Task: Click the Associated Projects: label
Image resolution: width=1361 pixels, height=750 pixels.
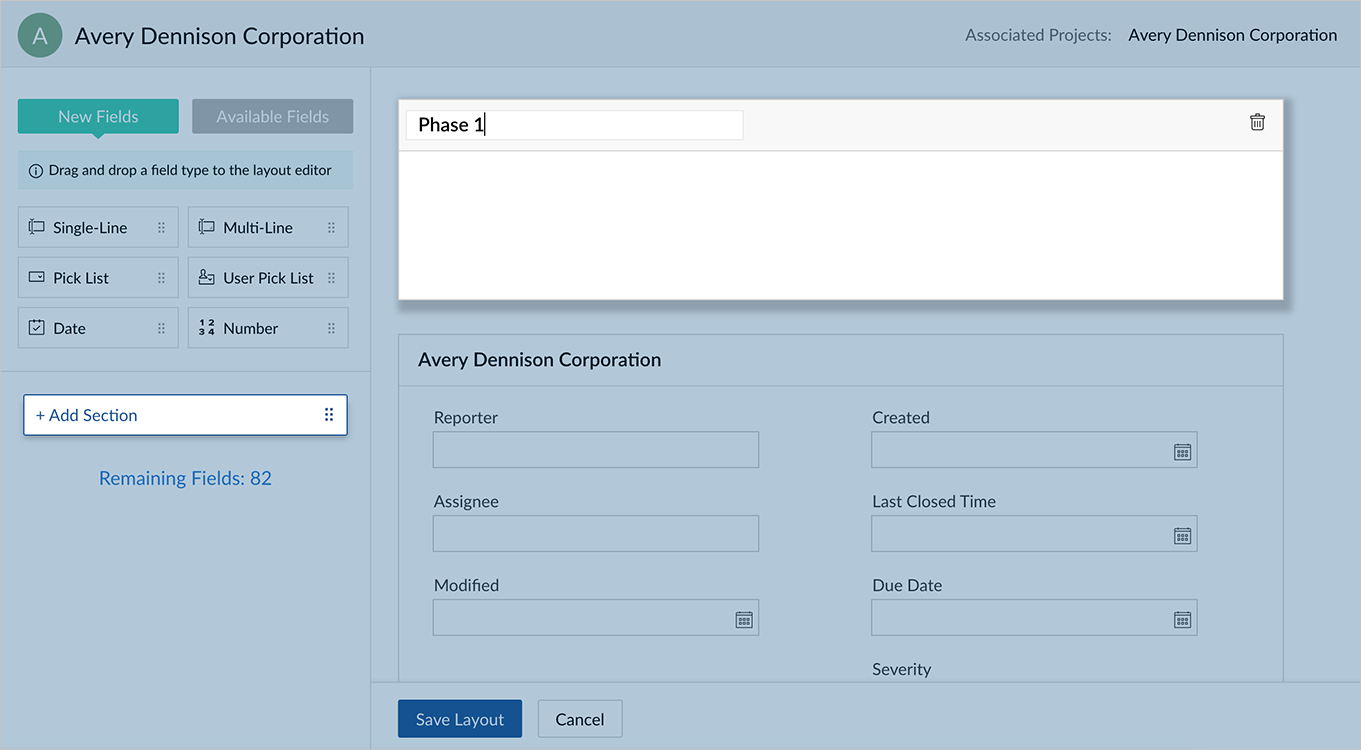Action: click(x=1038, y=35)
